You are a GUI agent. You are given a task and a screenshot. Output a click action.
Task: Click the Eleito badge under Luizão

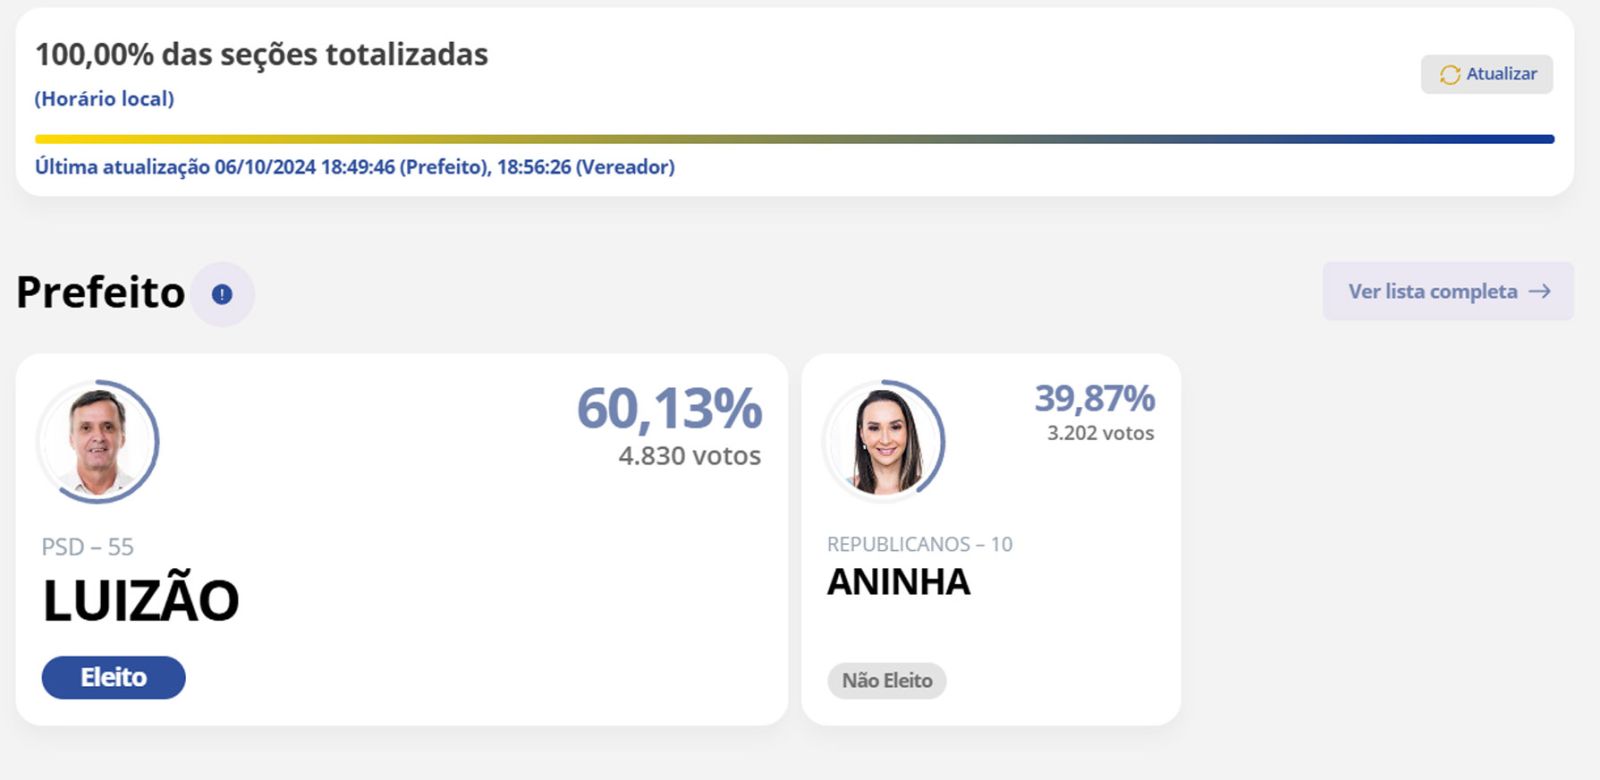pyautogui.click(x=113, y=677)
